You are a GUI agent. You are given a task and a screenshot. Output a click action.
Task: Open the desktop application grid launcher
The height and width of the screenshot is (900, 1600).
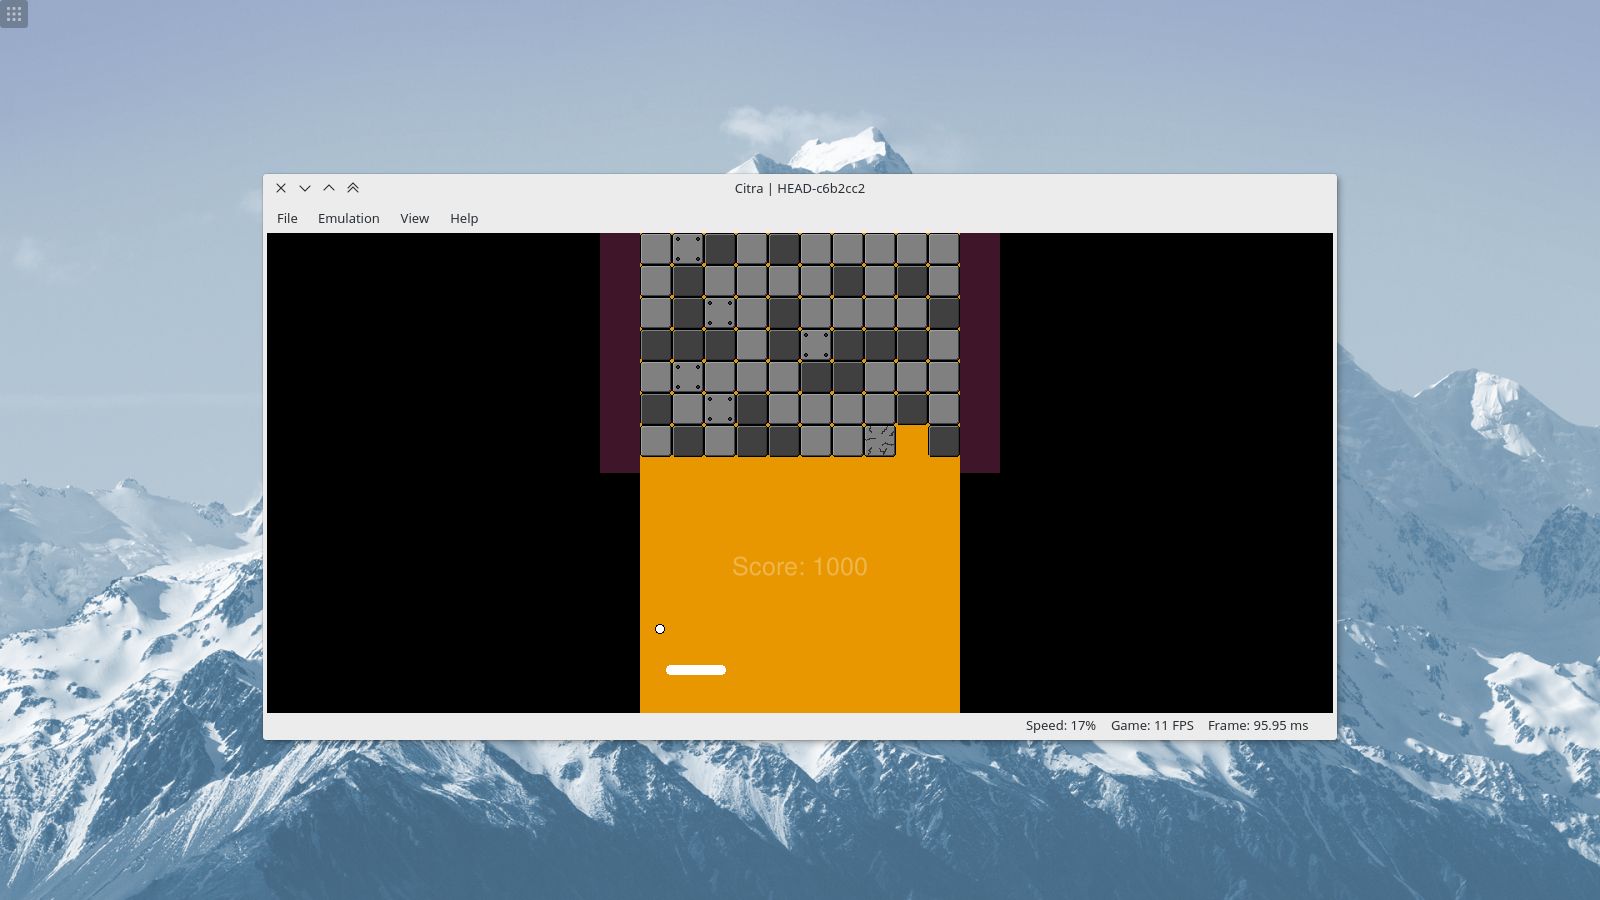(14, 14)
